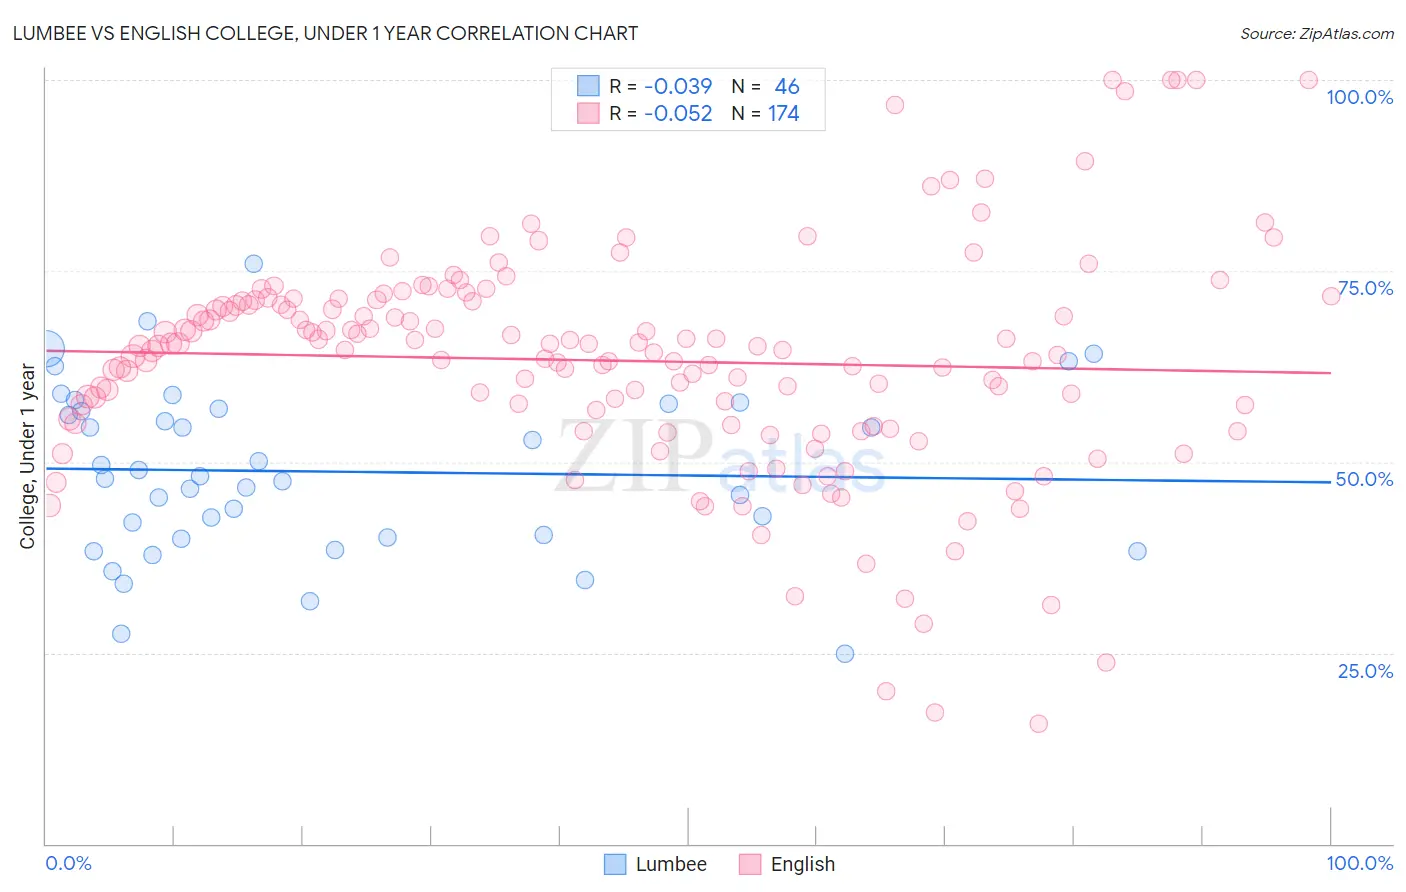
Task: Click the pink English regression line
Action: [688, 361]
